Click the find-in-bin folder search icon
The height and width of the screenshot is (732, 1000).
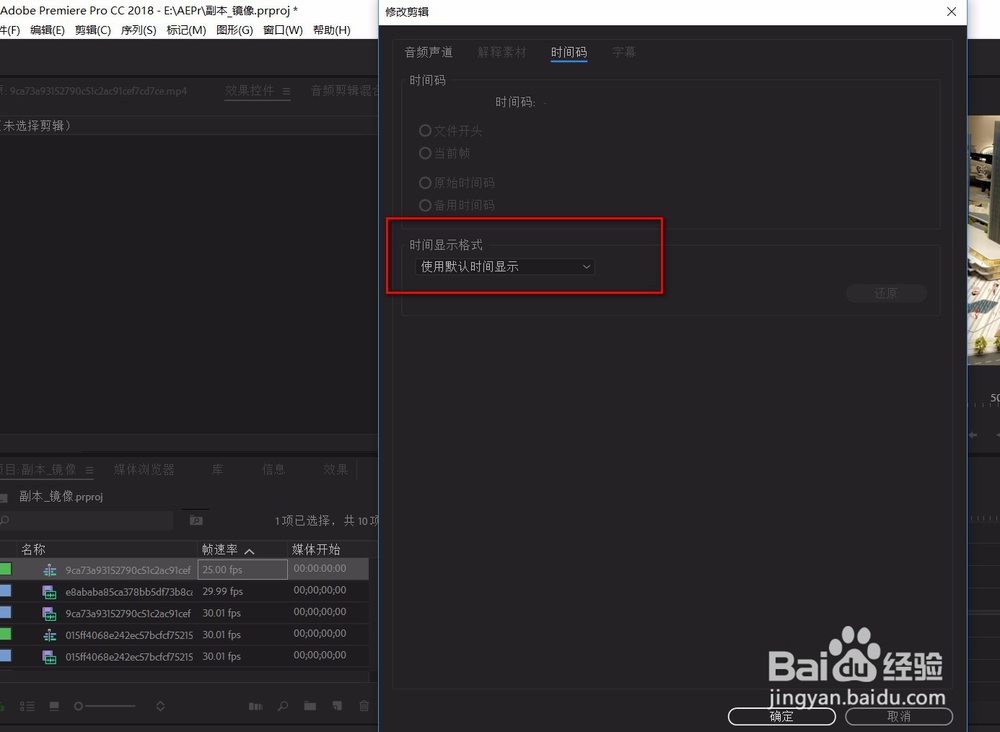click(x=196, y=520)
